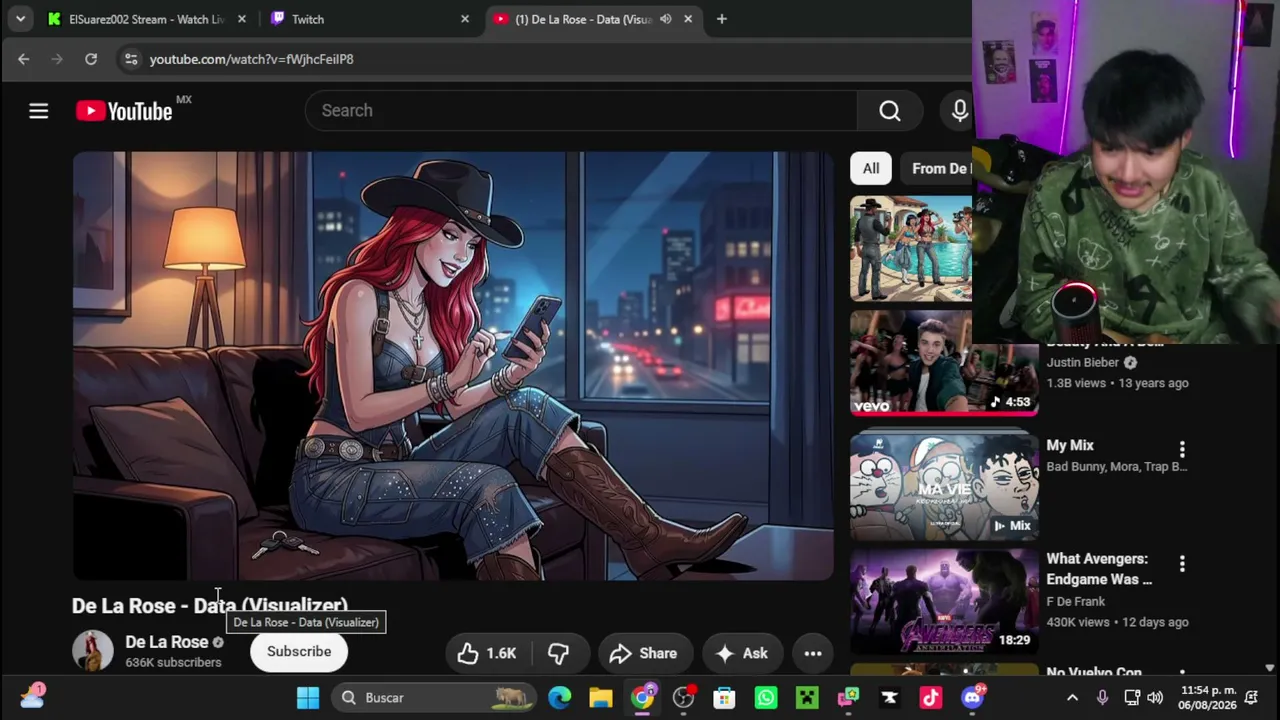Open options for the My Mix item
Image resolution: width=1280 pixels, height=720 pixels.
[x=1182, y=449]
